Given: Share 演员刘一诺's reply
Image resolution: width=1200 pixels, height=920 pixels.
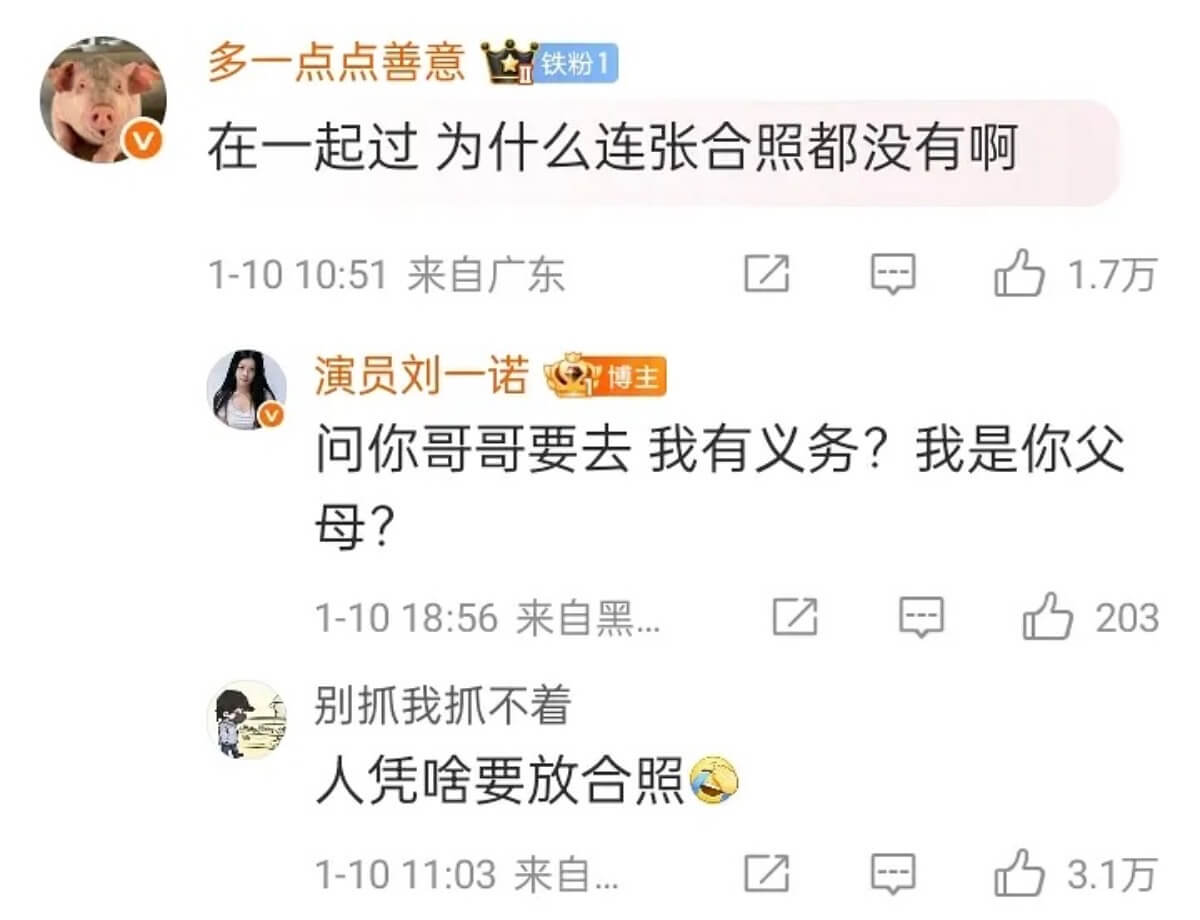Looking at the screenshot, I should (x=795, y=617).
